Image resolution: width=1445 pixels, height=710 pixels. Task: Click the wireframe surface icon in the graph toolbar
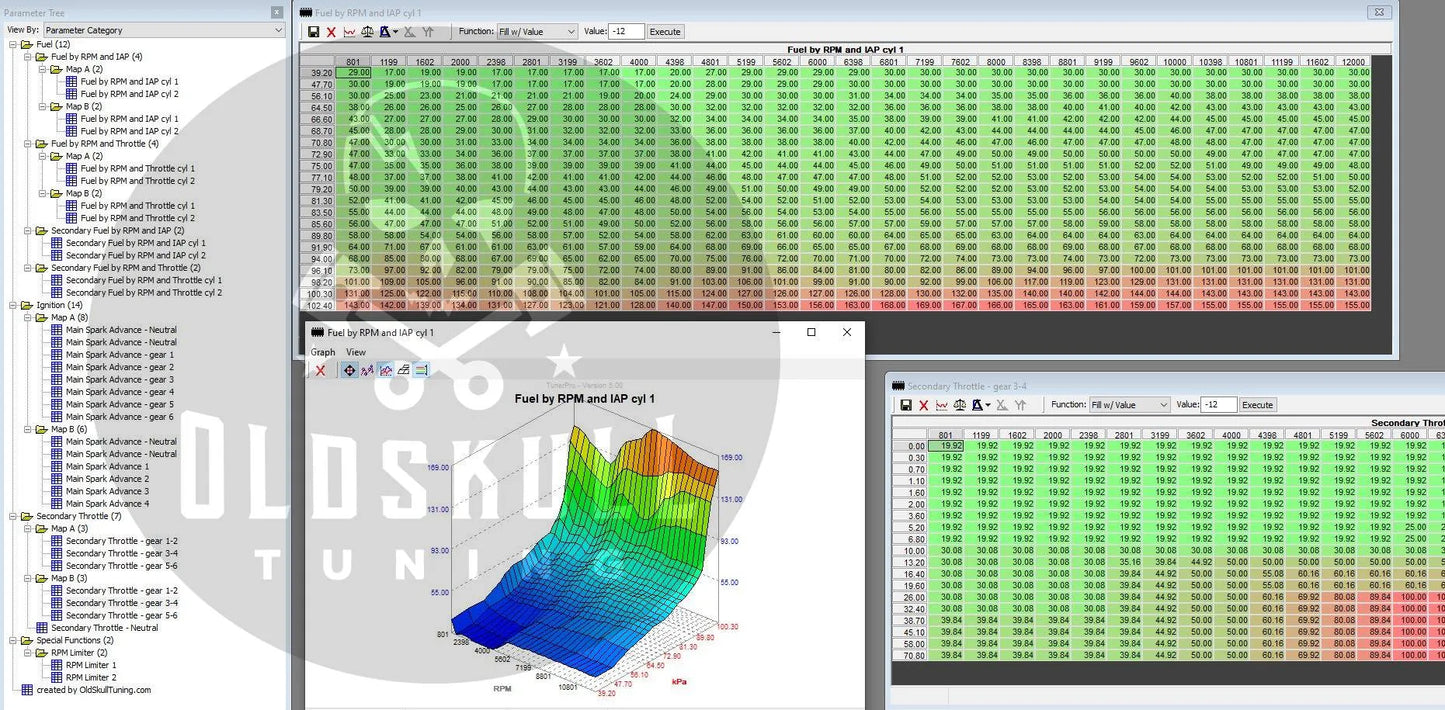[x=403, y=370]
